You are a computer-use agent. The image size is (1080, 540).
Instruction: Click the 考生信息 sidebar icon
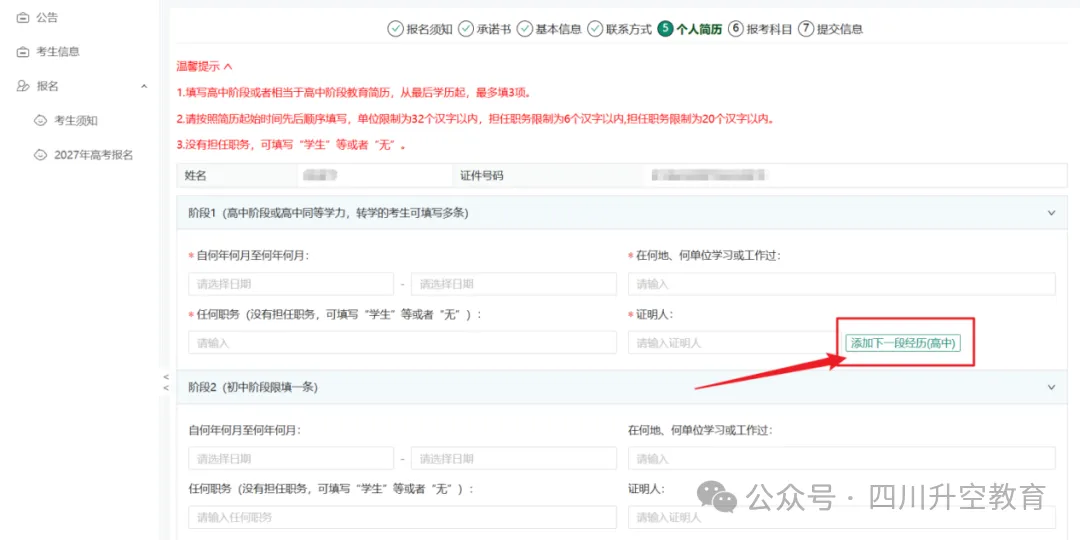(23, 52)
